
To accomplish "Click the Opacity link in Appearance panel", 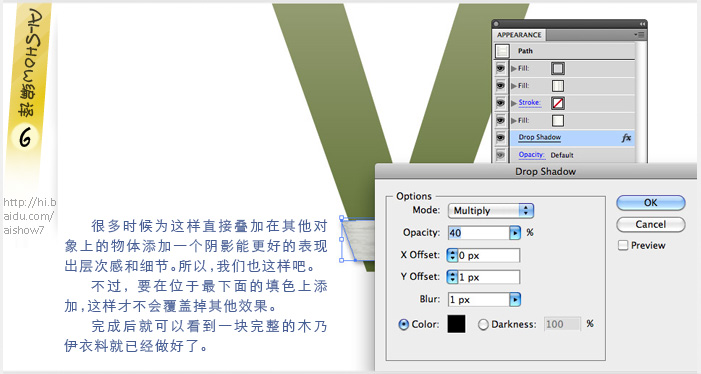I will coord(532,155).
